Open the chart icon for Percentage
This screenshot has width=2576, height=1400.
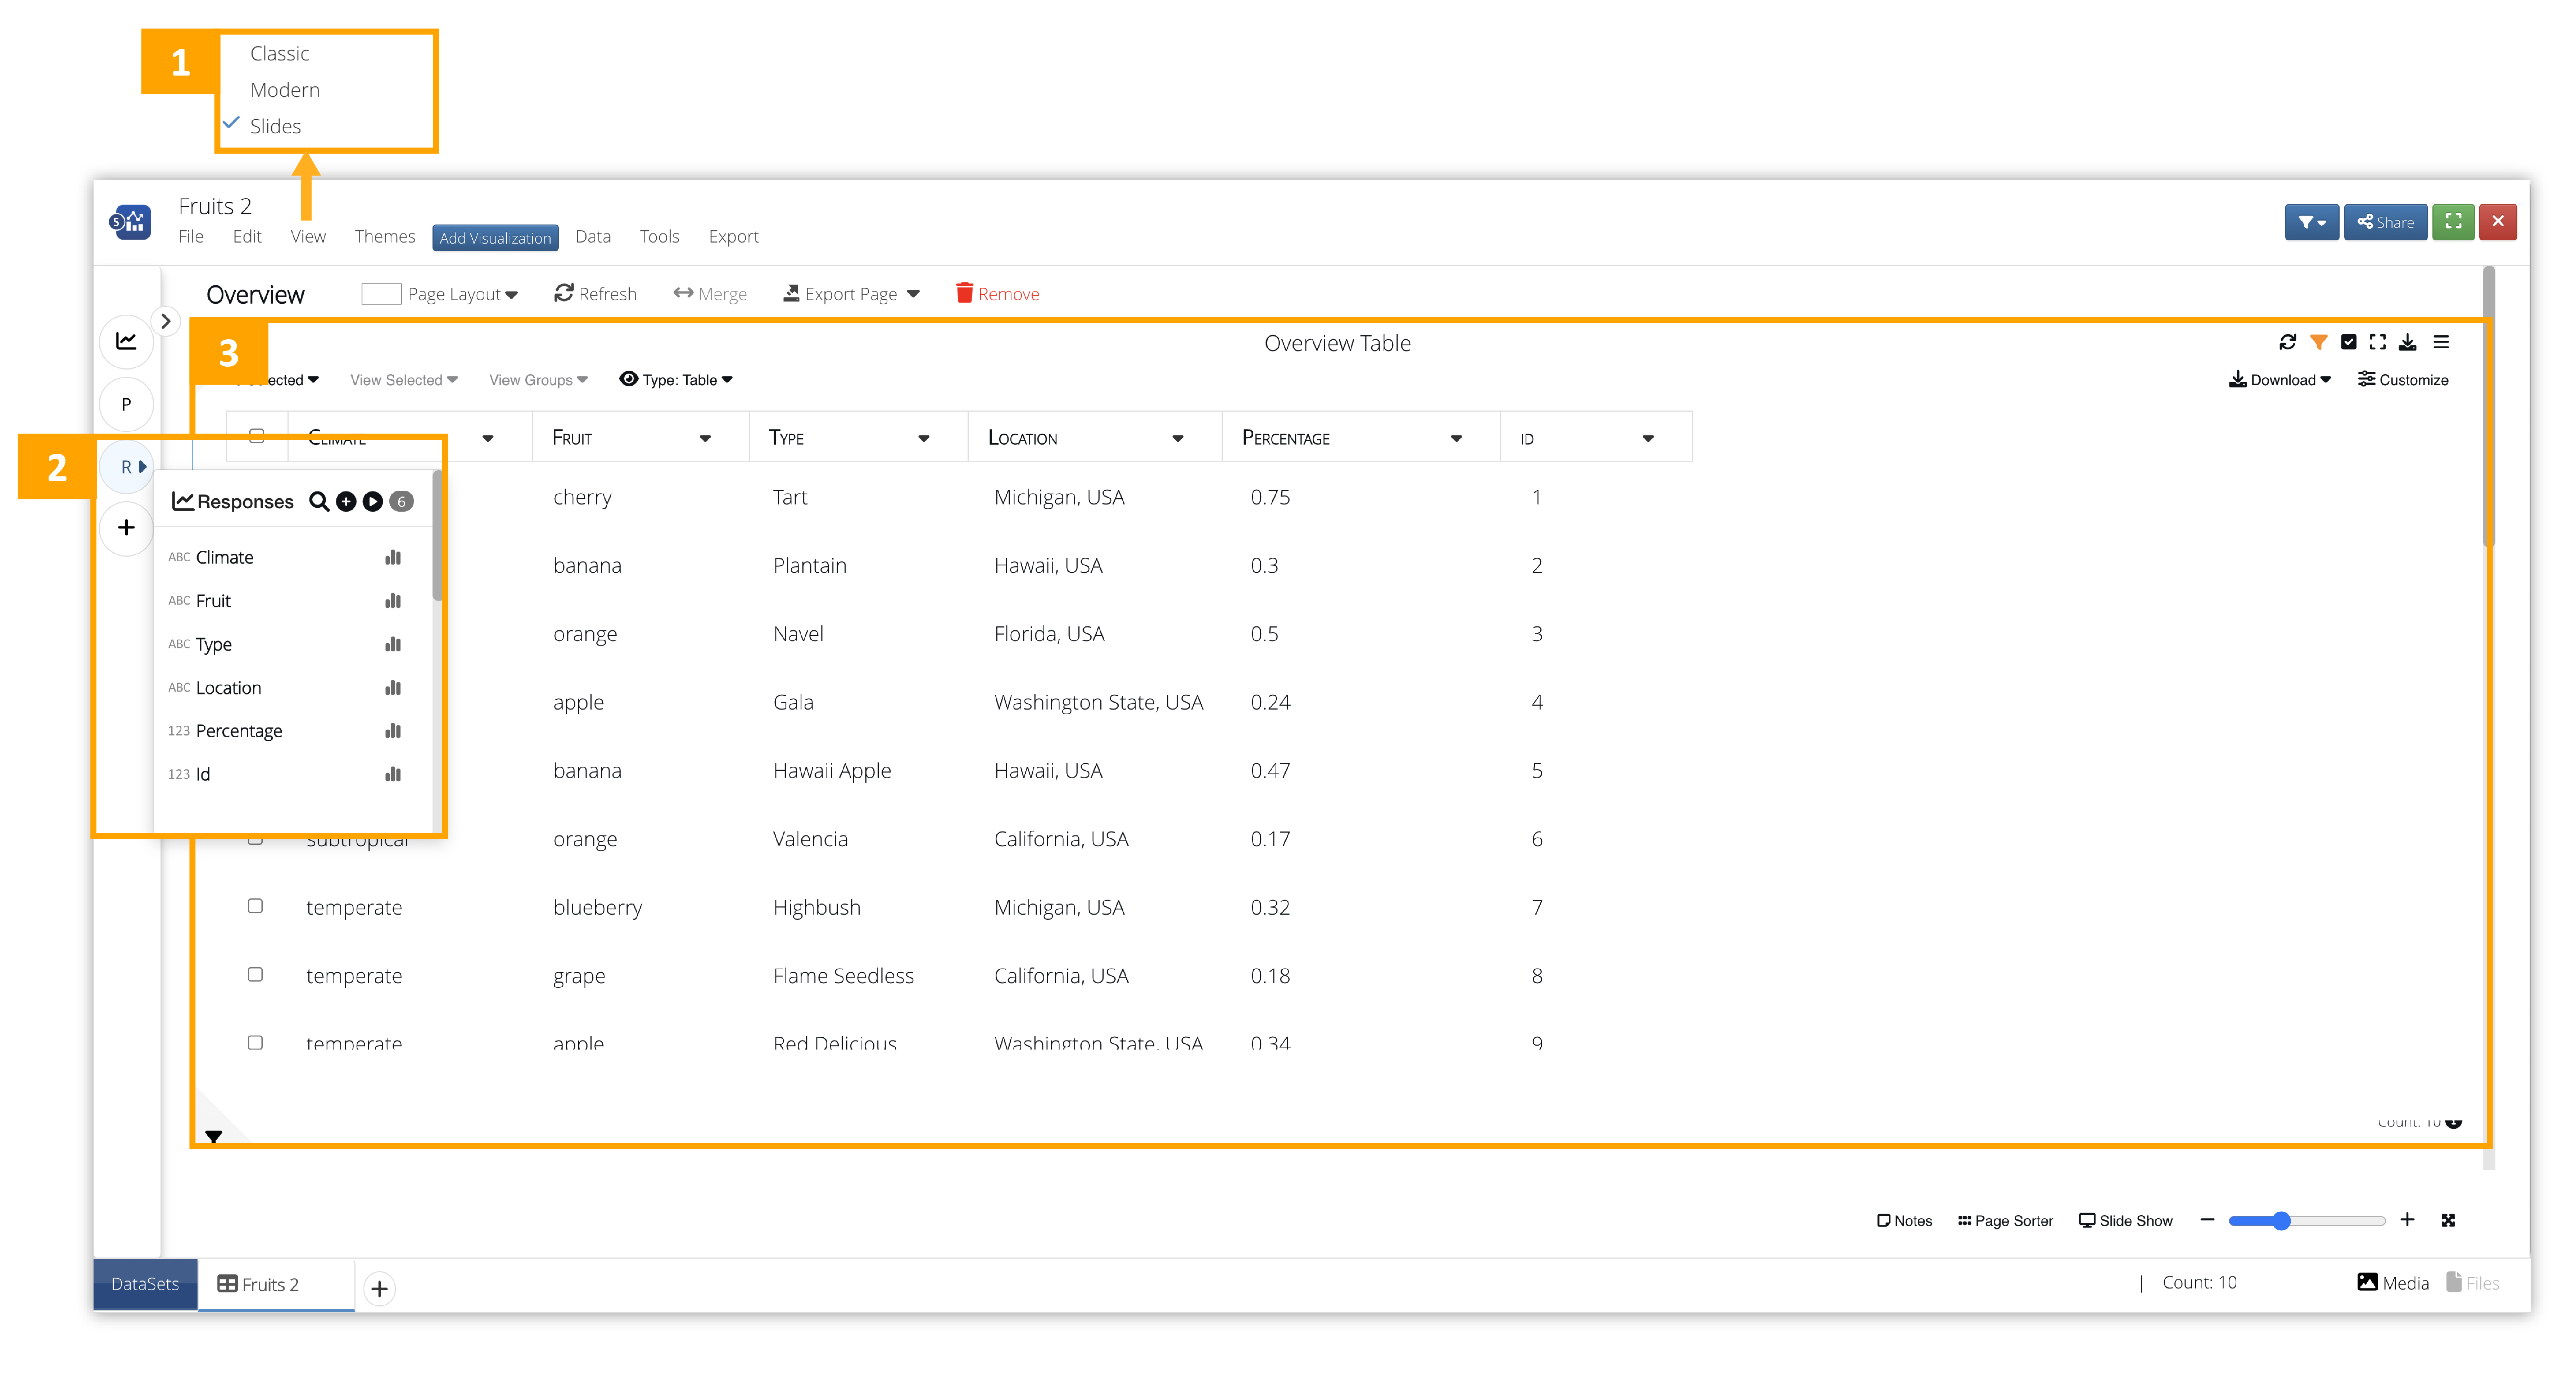tap(393, 731)
